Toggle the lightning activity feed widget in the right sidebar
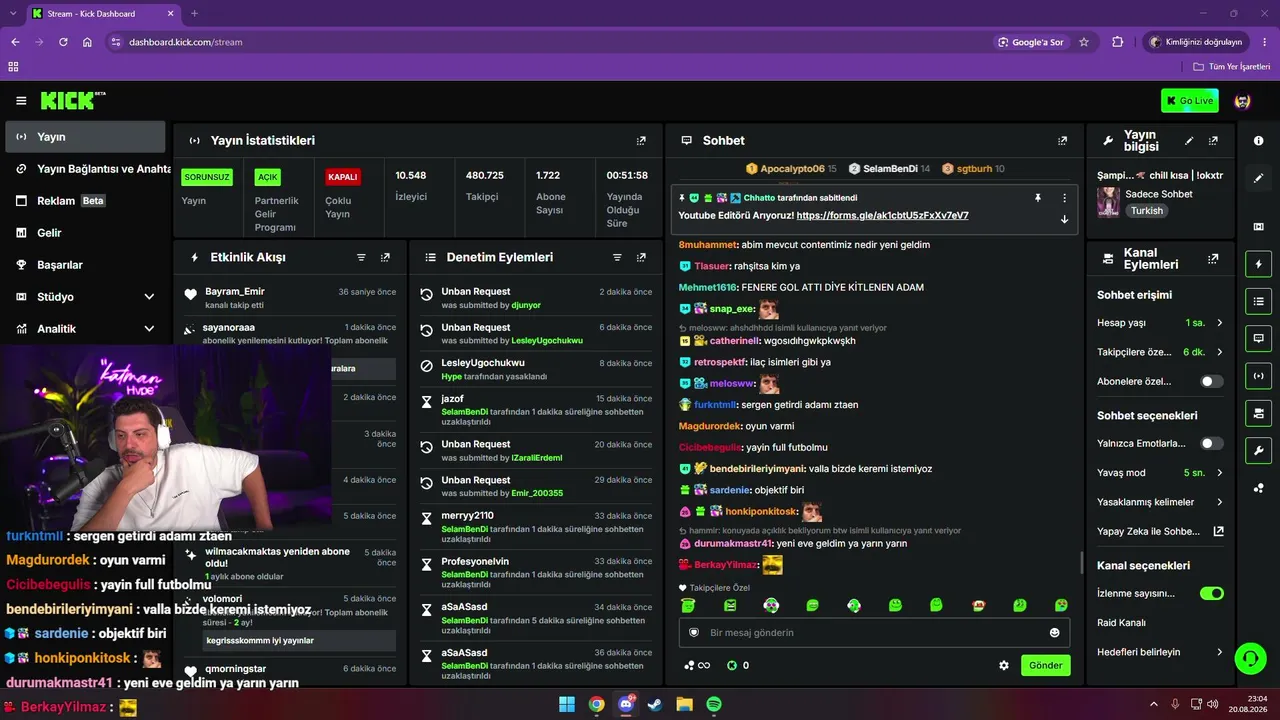The image size is (1280, 720). click(x=1258, y=264)
